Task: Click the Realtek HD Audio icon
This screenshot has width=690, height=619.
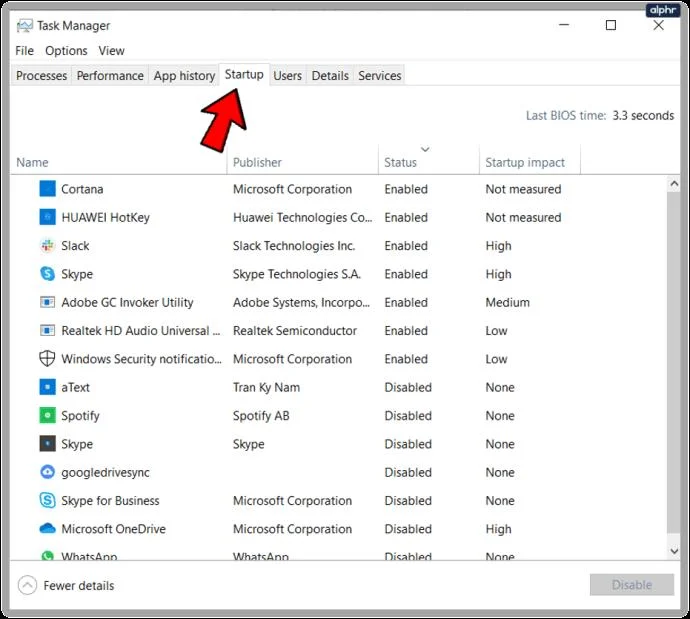Action: tap(48, 330)
